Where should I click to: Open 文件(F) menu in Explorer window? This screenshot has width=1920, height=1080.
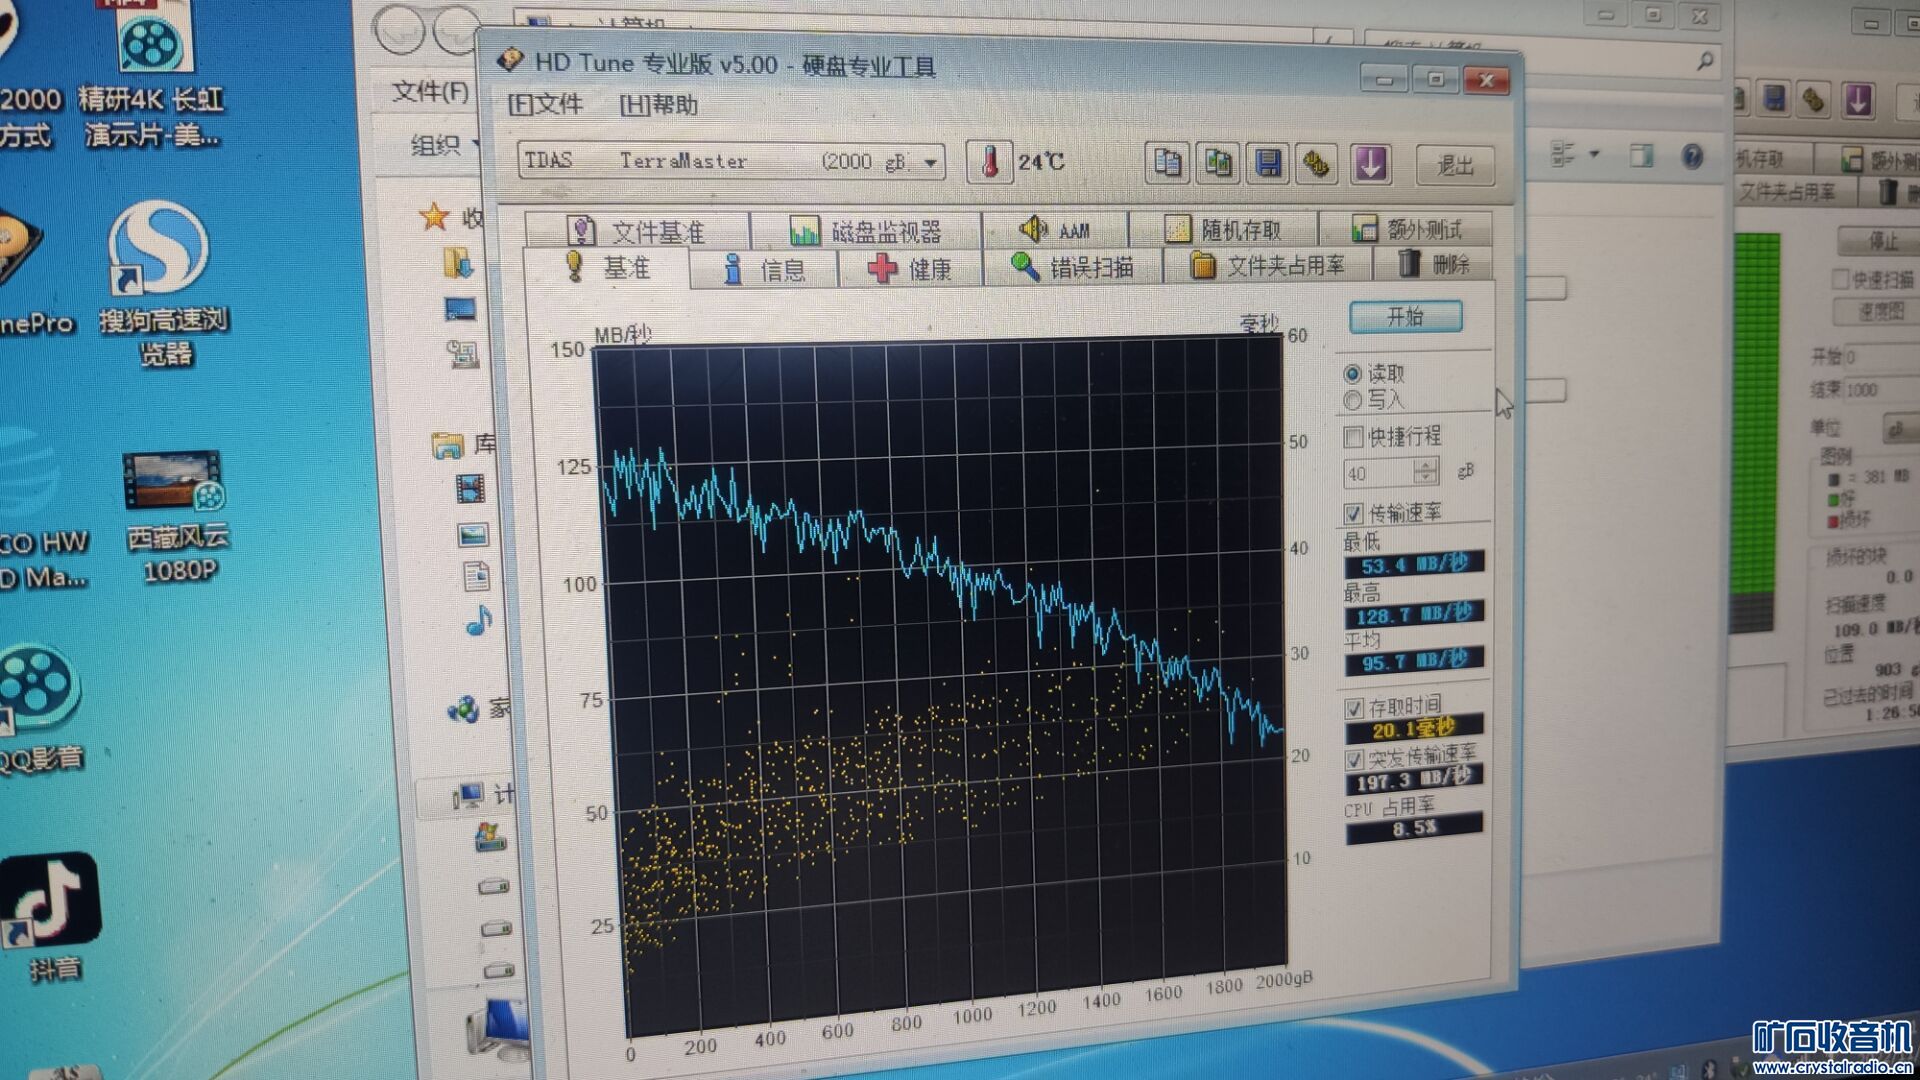click(x=431, y=92)
